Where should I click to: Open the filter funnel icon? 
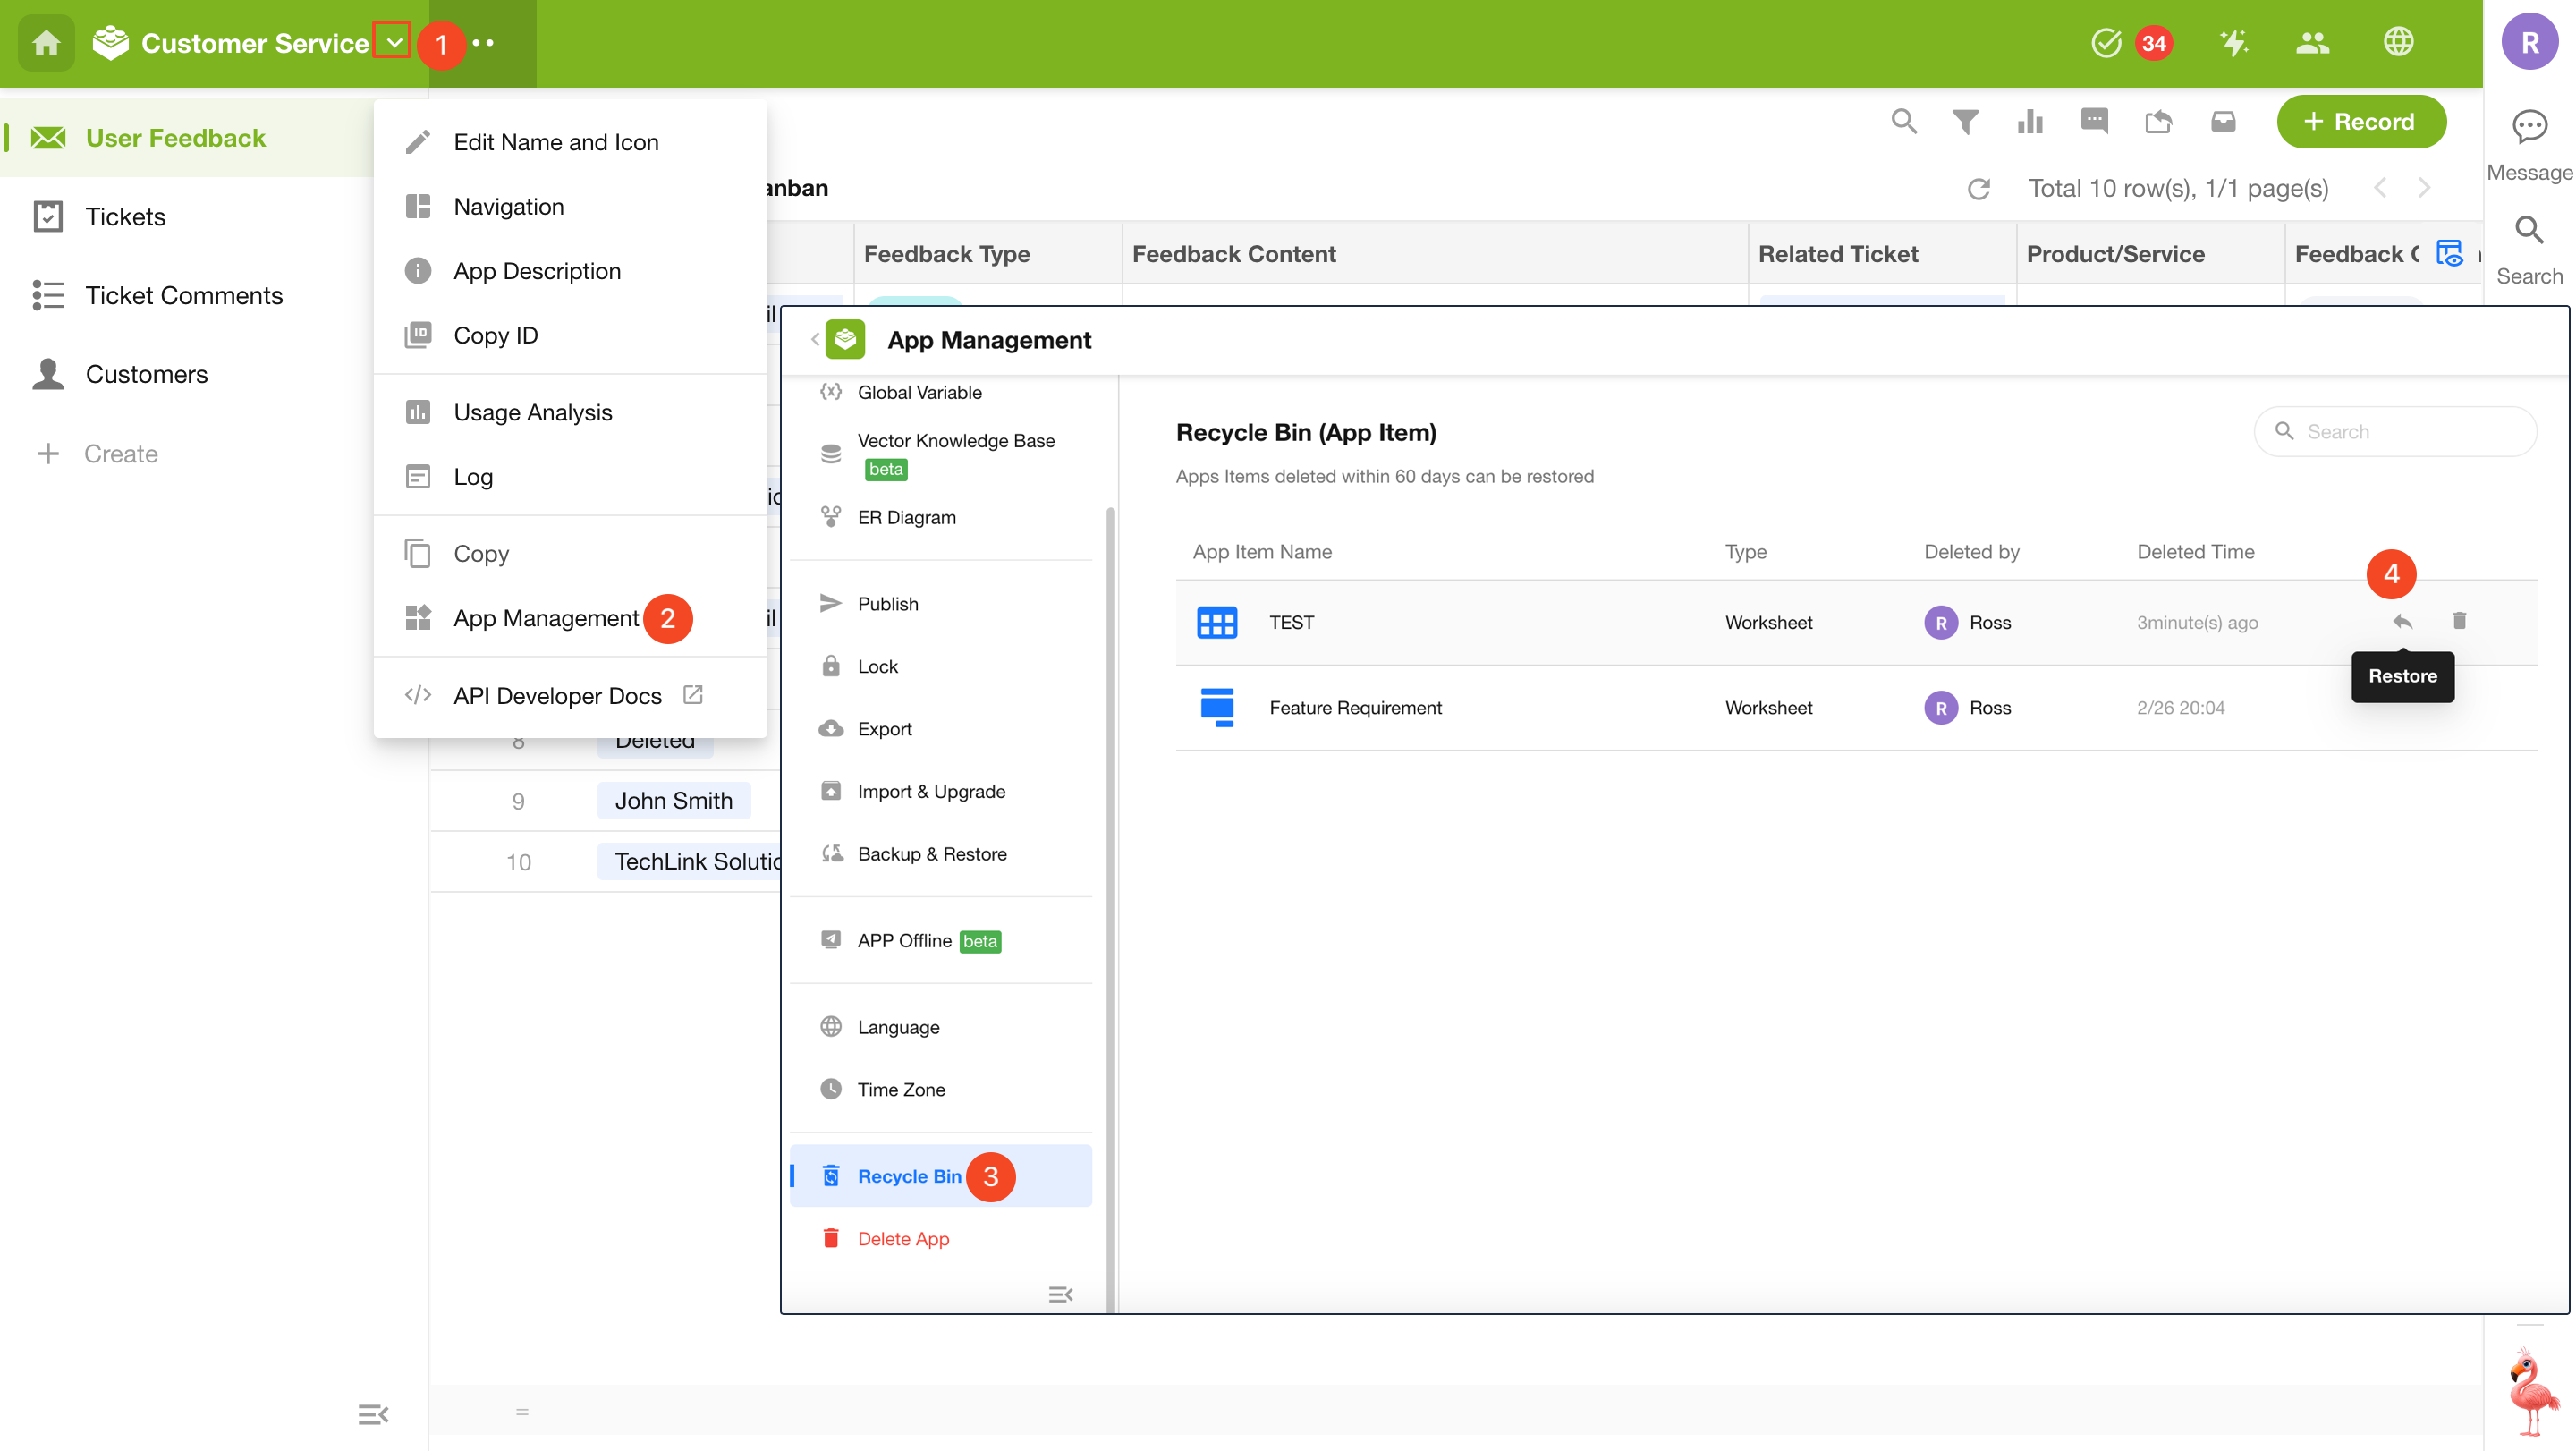point(1965,122)
